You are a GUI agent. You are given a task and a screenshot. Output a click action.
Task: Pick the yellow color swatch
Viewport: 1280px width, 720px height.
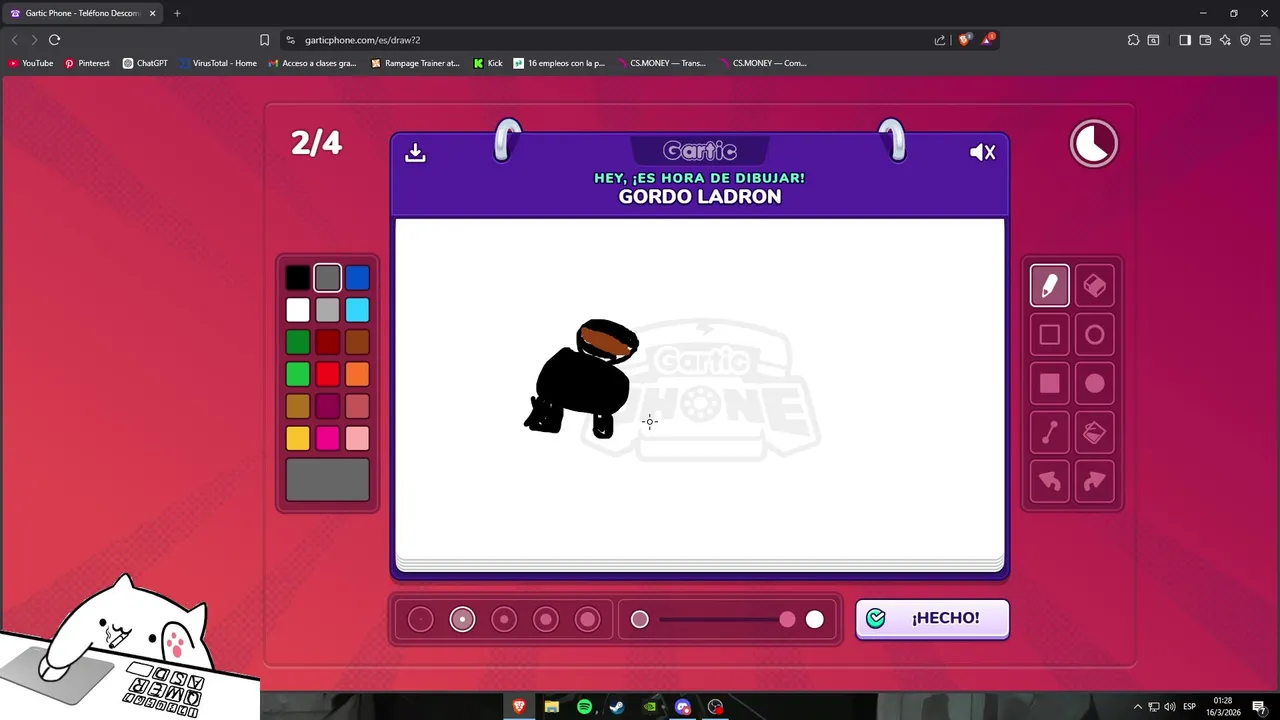(298, 438)
